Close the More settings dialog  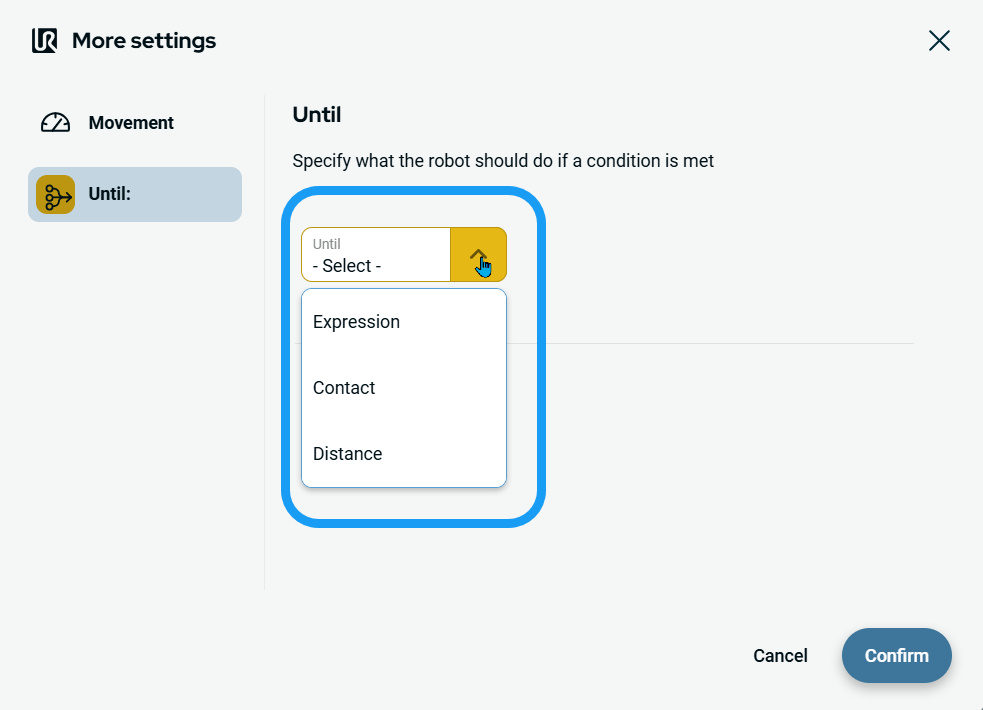[x=939, y=41]
